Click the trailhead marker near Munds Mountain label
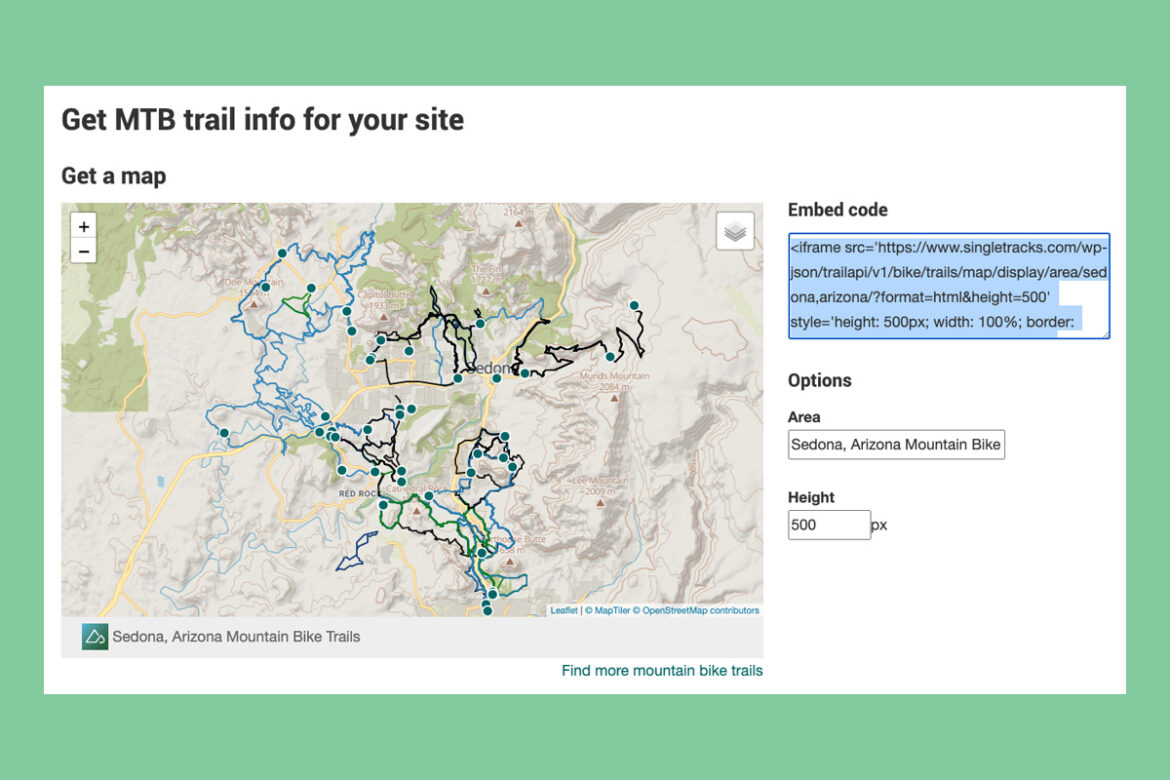The image size is (1170, 780). pos(610,357)
